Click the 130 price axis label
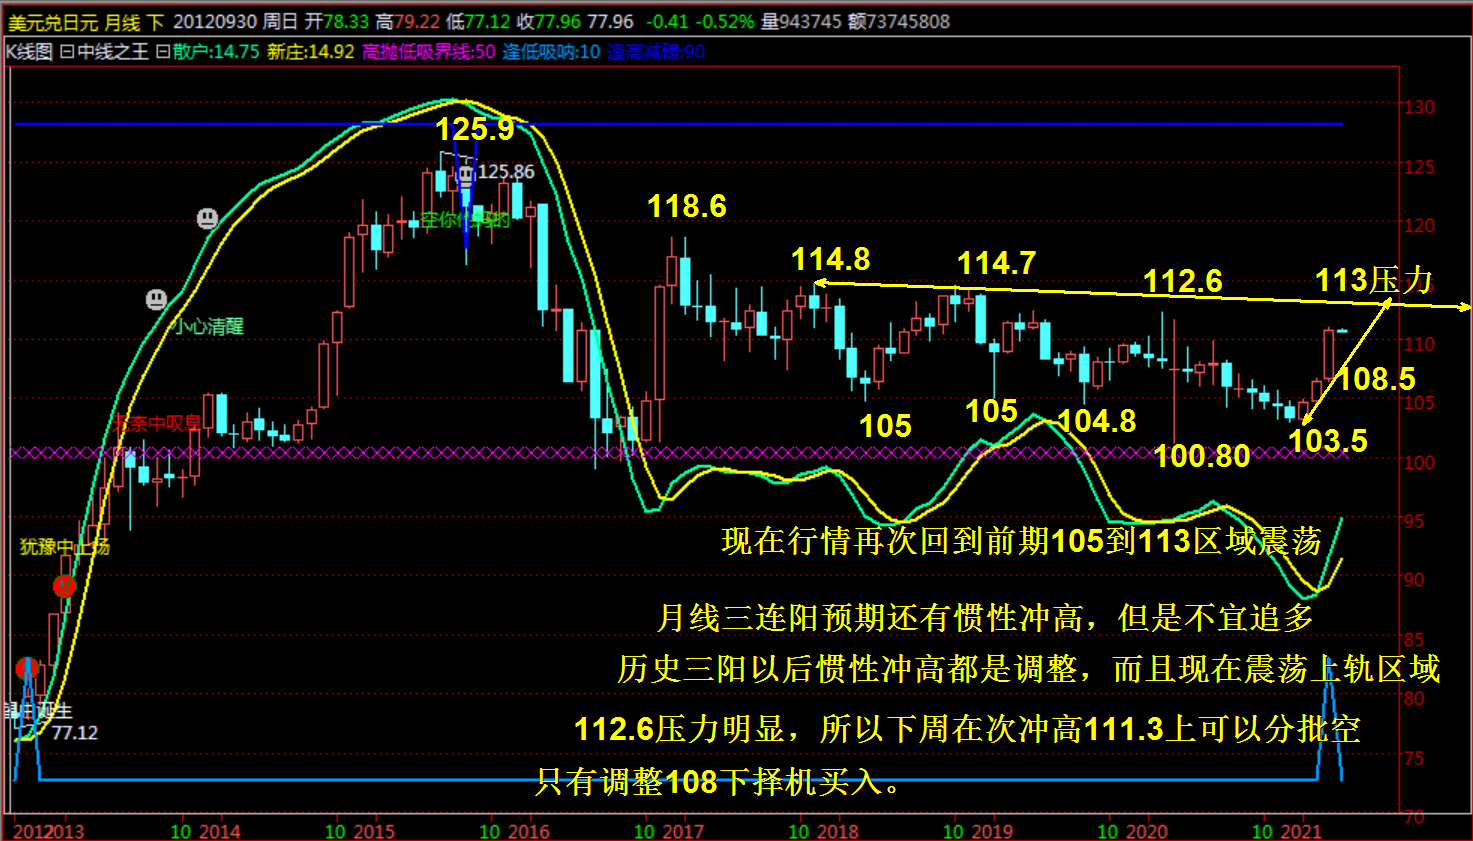 pos(1419,107)
